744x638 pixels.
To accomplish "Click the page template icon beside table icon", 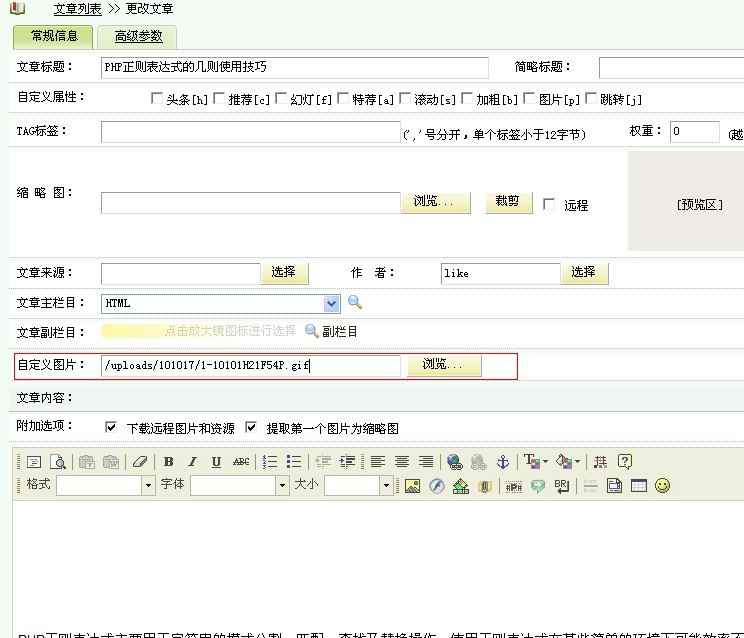I will [x=614, y=486].
